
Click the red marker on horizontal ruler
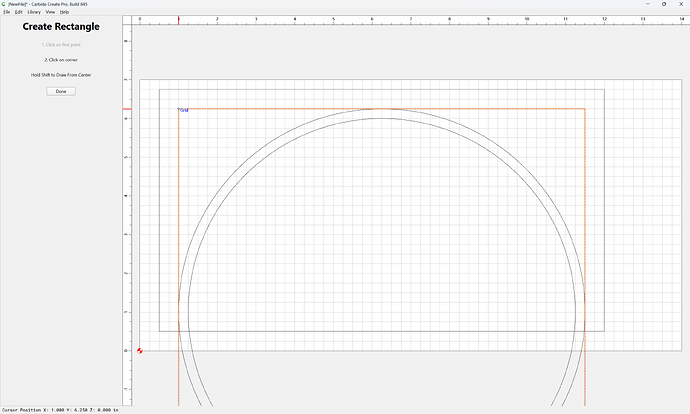pos(178,20)
